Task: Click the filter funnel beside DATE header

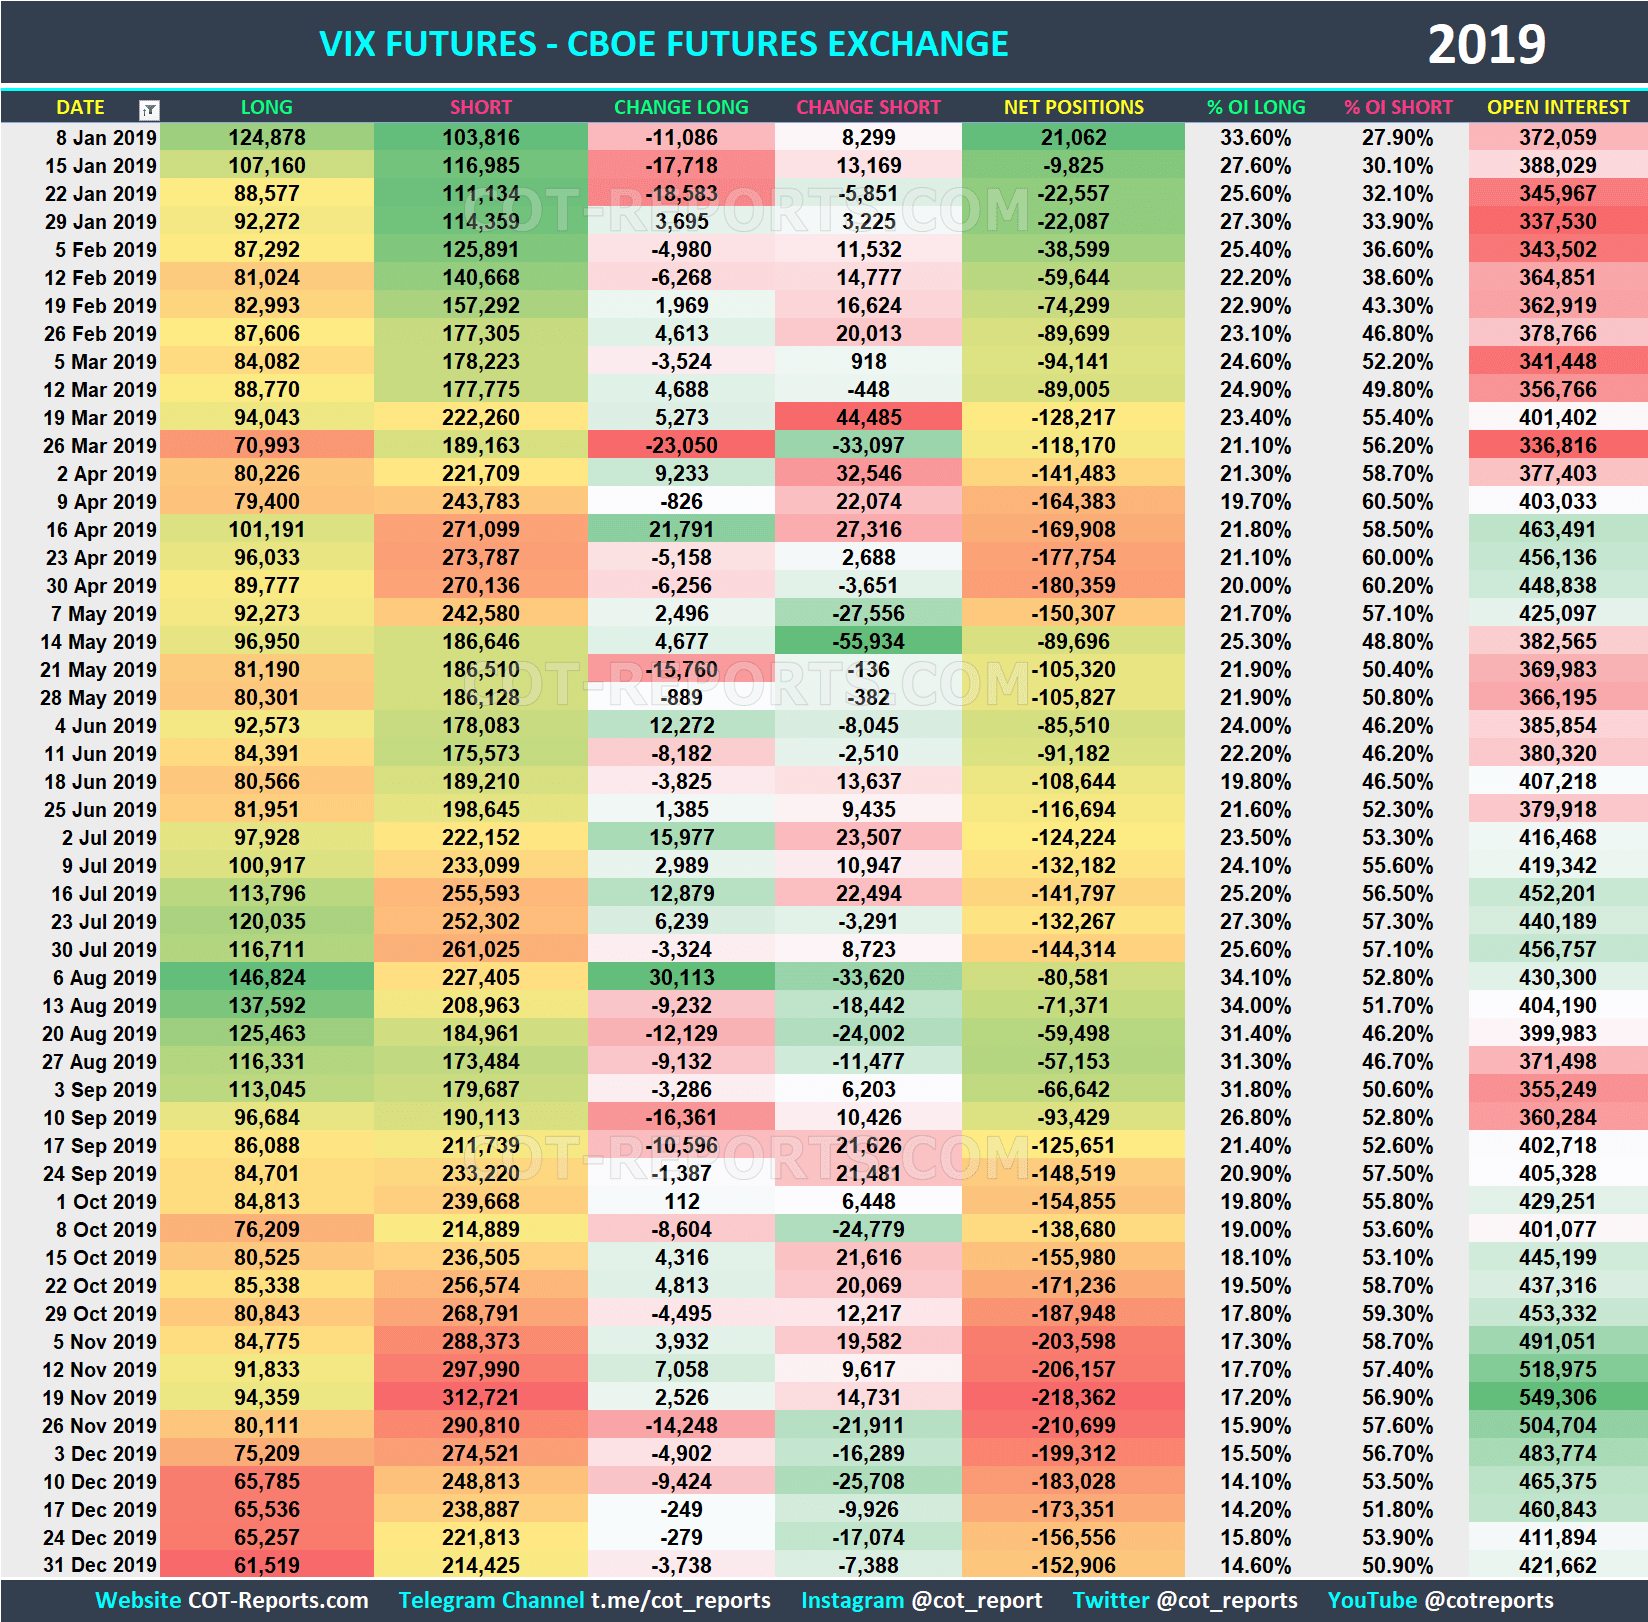Action: click(x=150, y=107)
